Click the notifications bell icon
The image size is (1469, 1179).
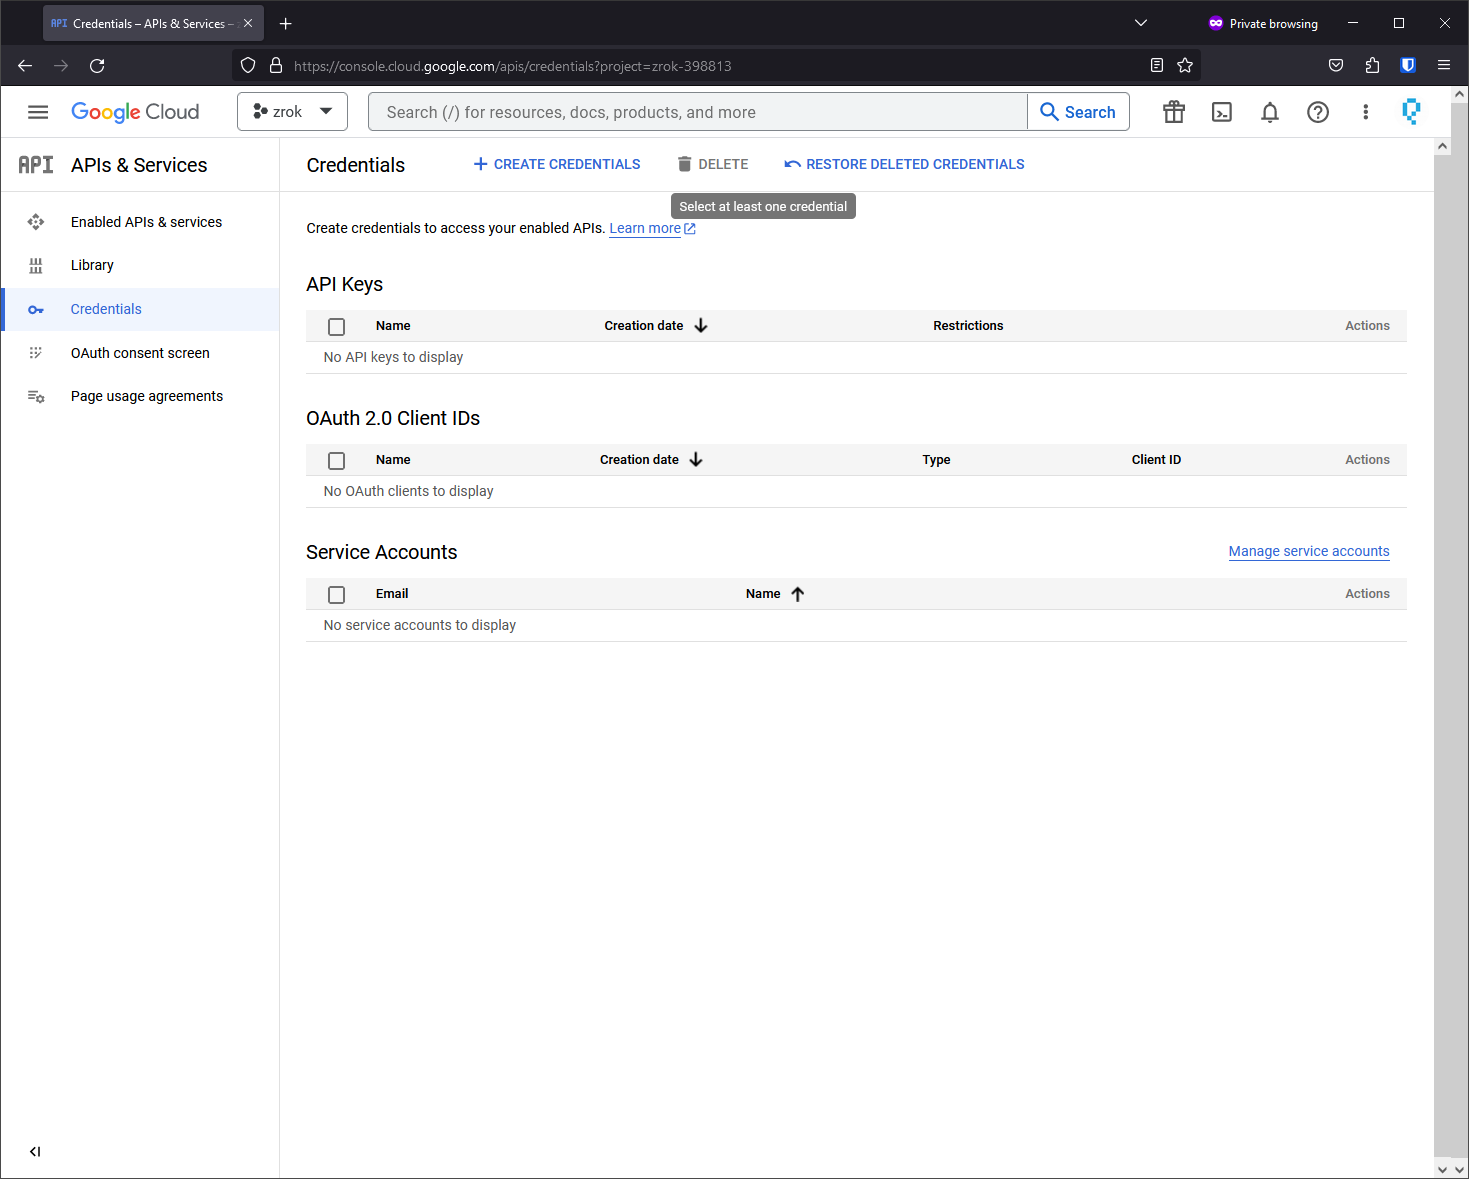coord(1269,112)
